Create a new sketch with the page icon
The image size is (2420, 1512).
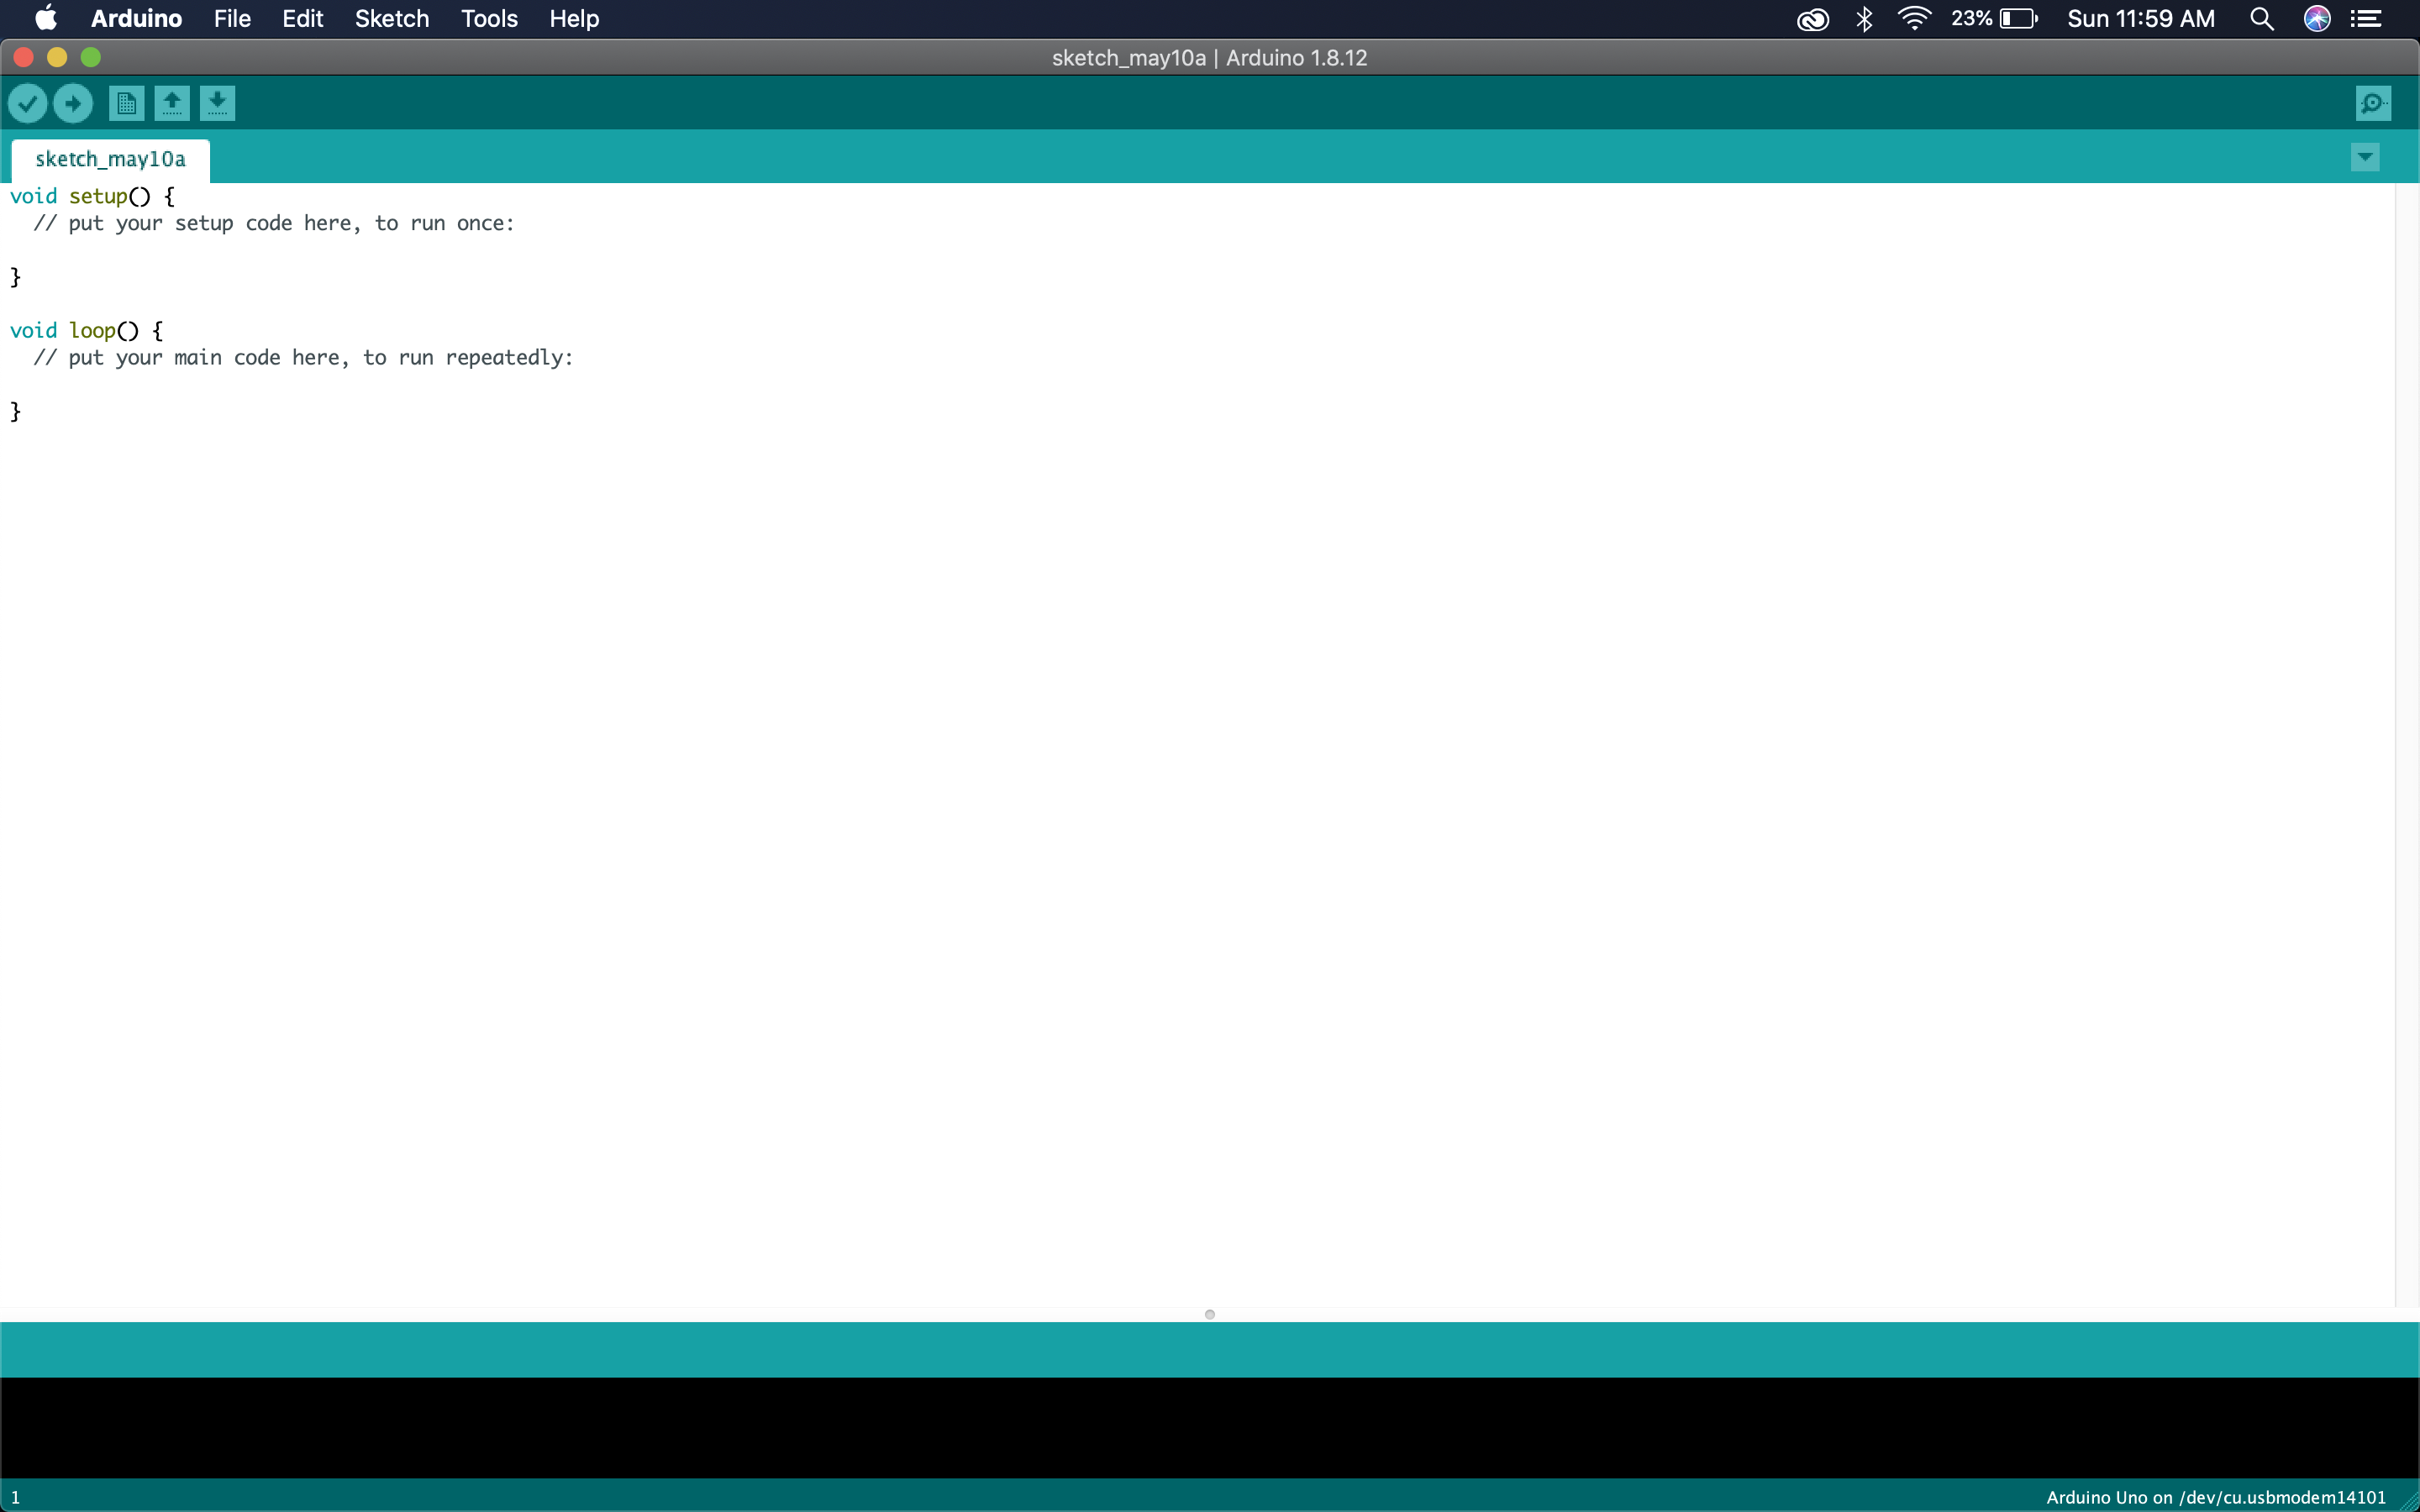tap(125, 103)
